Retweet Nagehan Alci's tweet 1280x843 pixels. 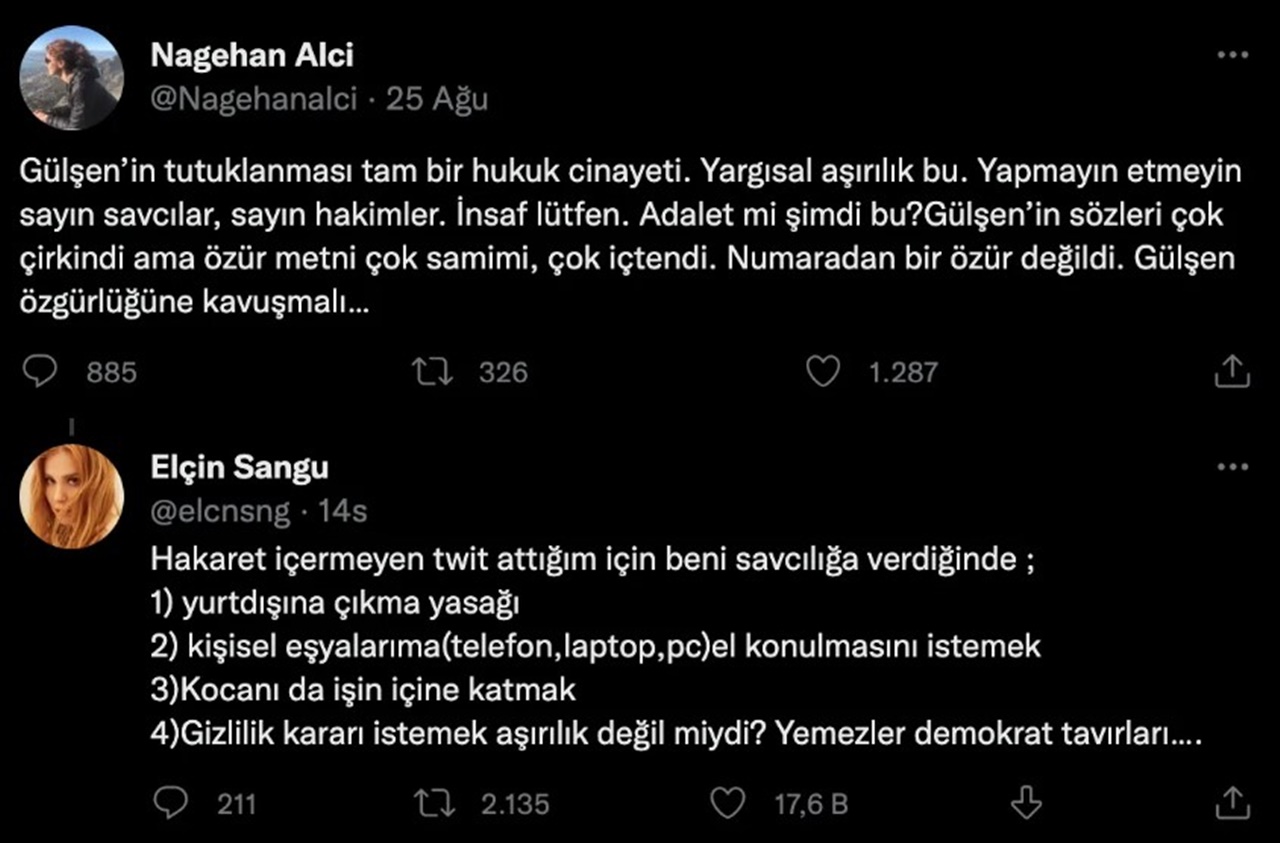(x=433, y=373)
